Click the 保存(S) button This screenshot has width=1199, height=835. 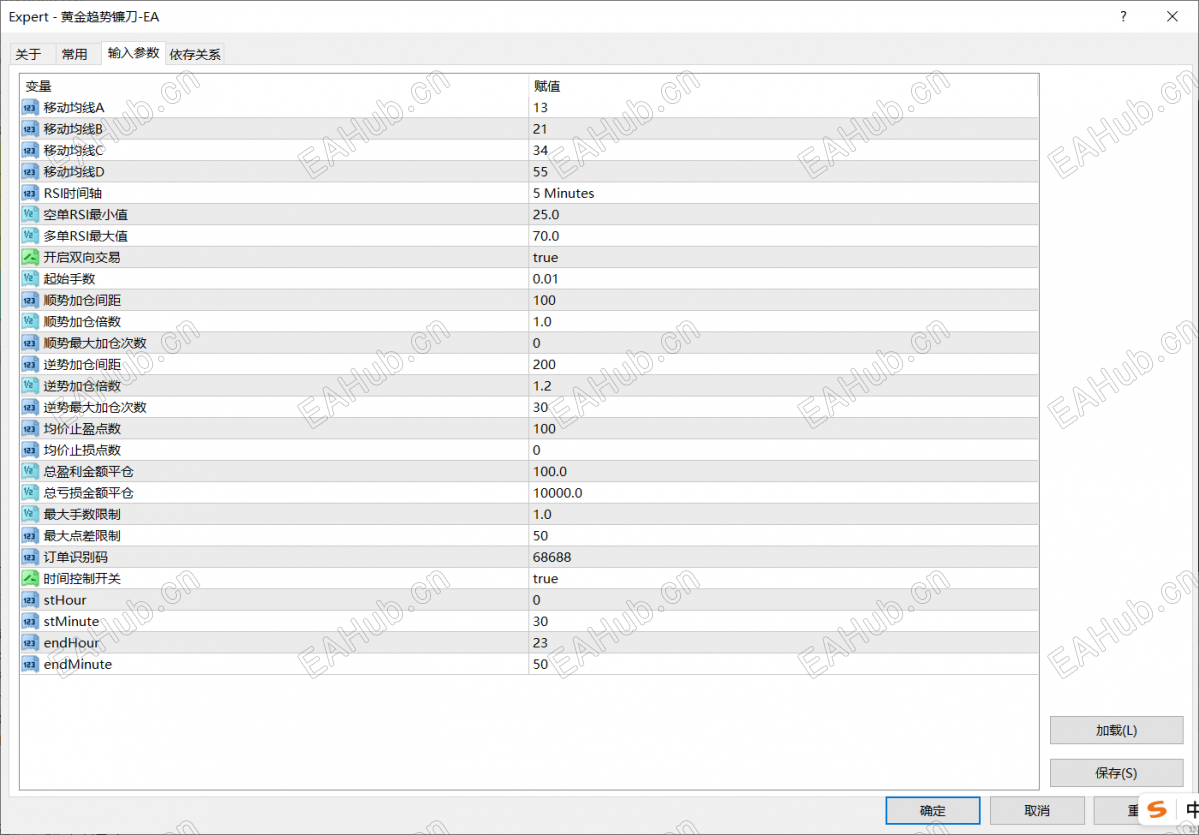coord(1116,773)
